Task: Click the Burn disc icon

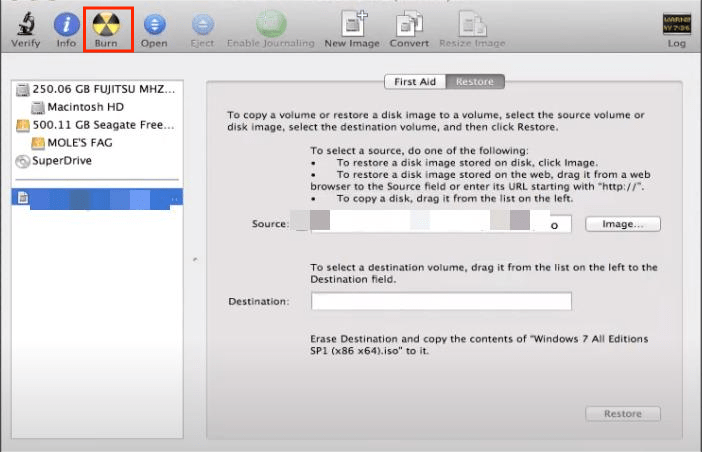Action: coord(106,25)
